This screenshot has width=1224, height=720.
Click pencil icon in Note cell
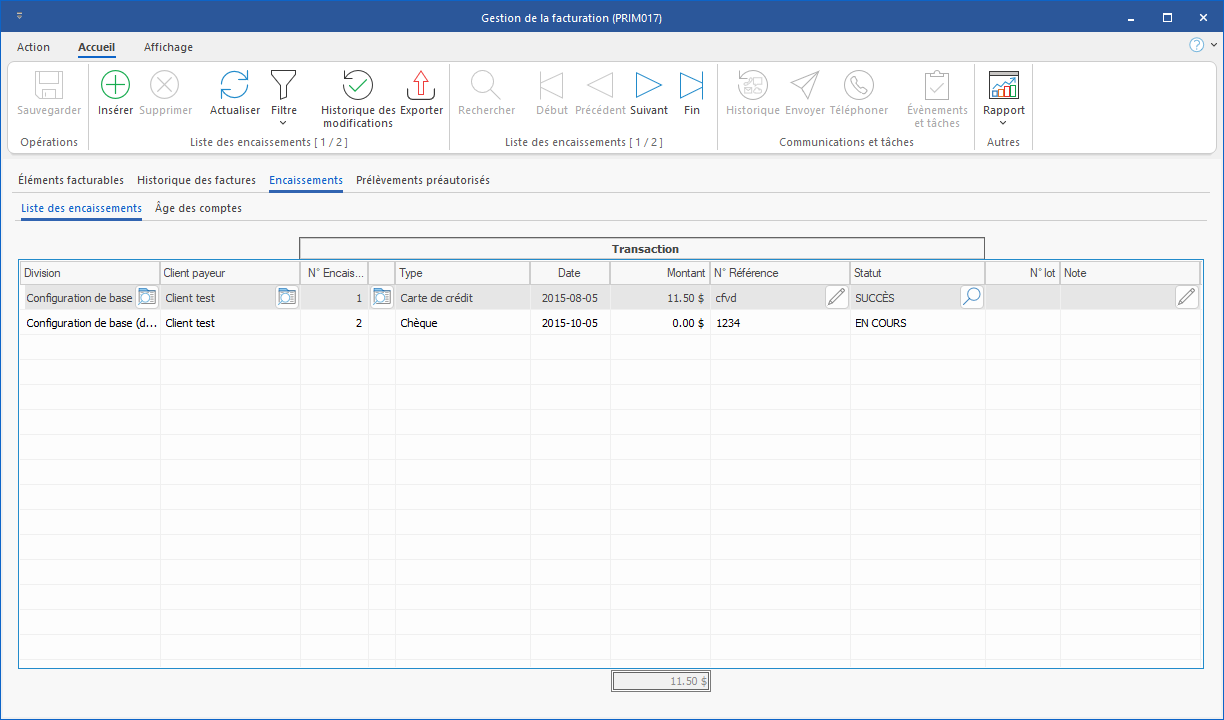1186,297
